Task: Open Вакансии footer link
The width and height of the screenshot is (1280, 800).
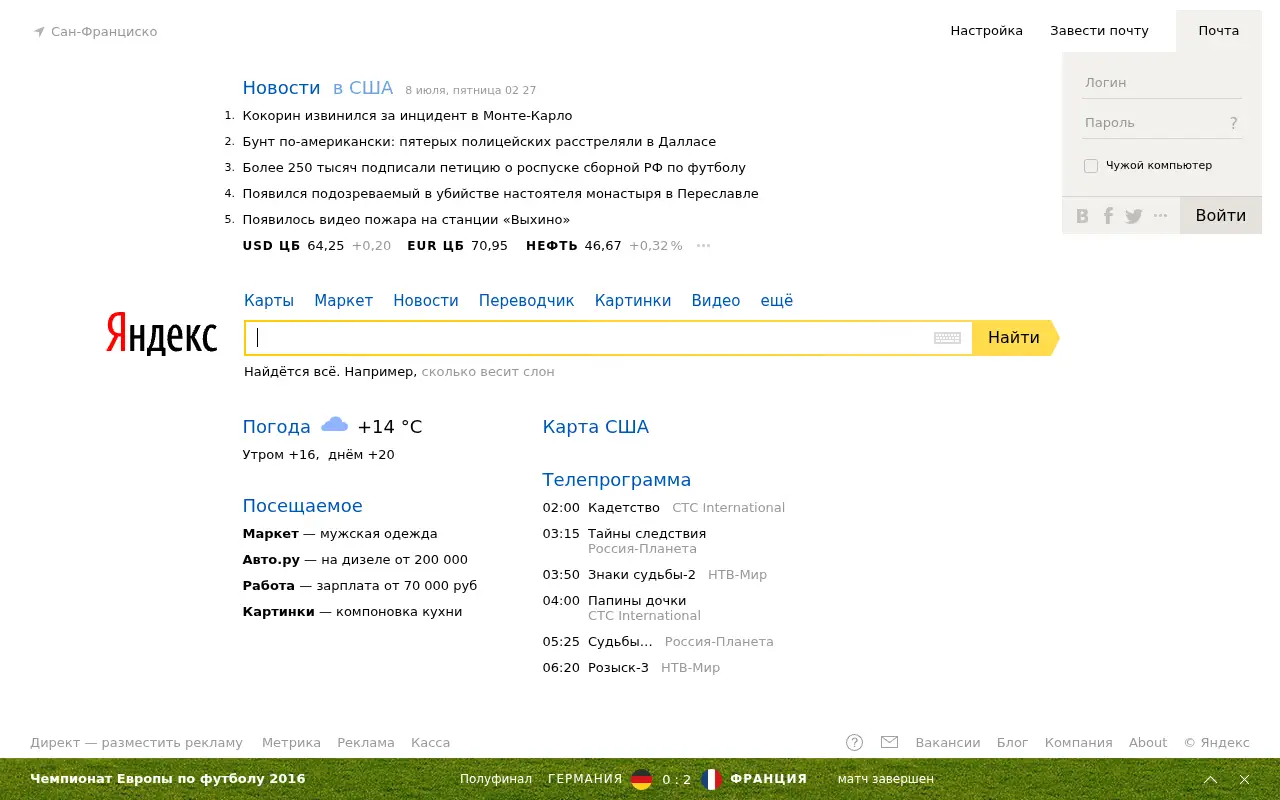Action: (948, 743)
